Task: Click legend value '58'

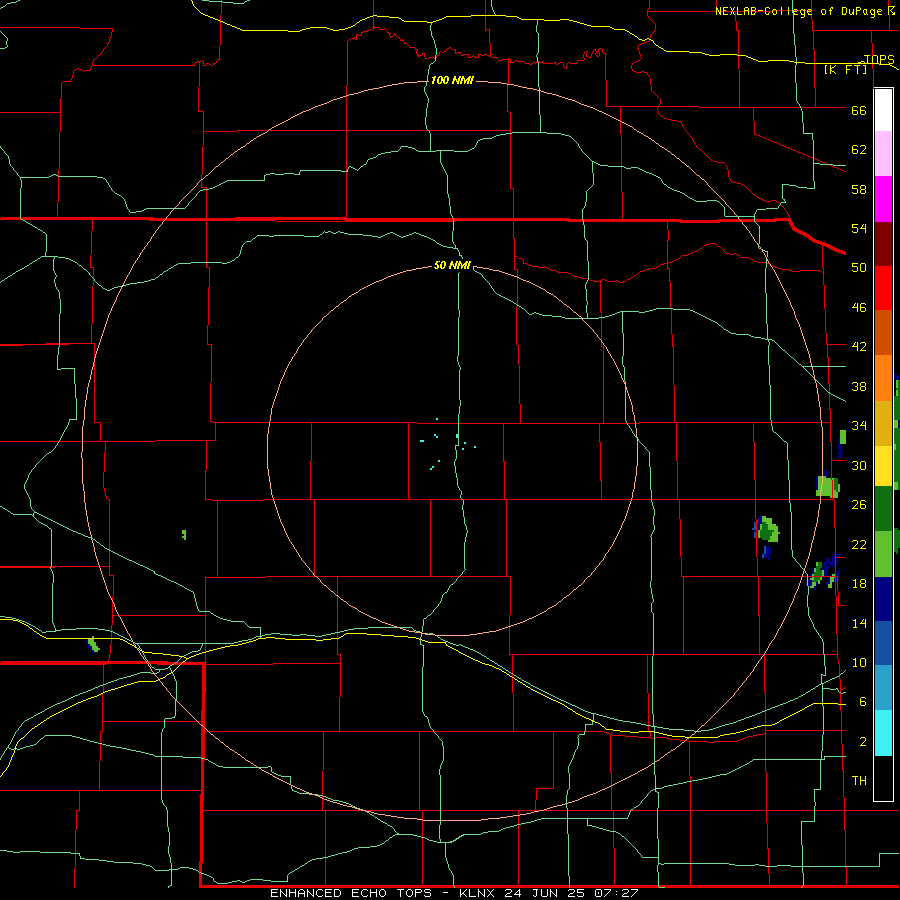Action: coord(859,189)
